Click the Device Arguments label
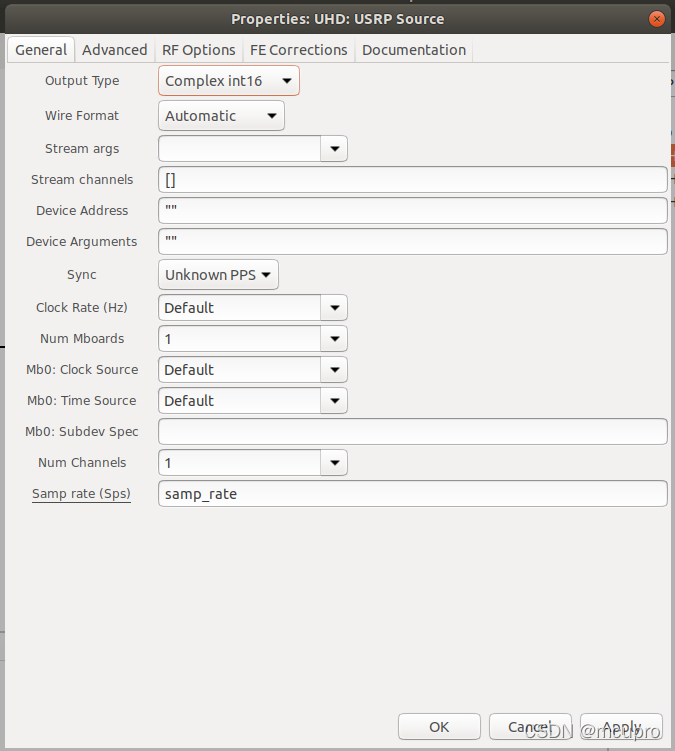675x751 pixels. [81, 241]
